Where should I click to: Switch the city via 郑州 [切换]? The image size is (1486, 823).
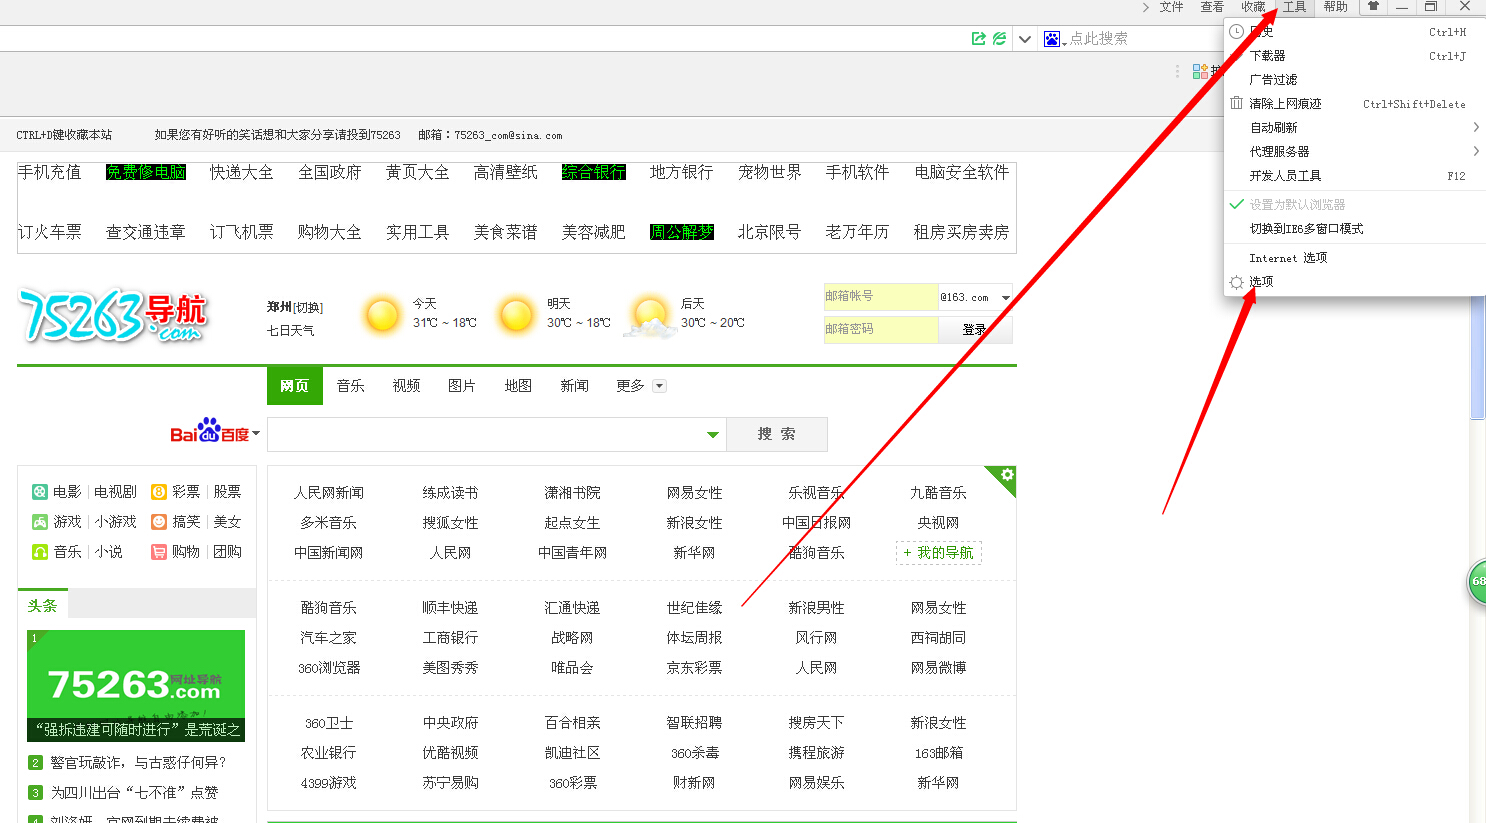(x=308, y=308)
